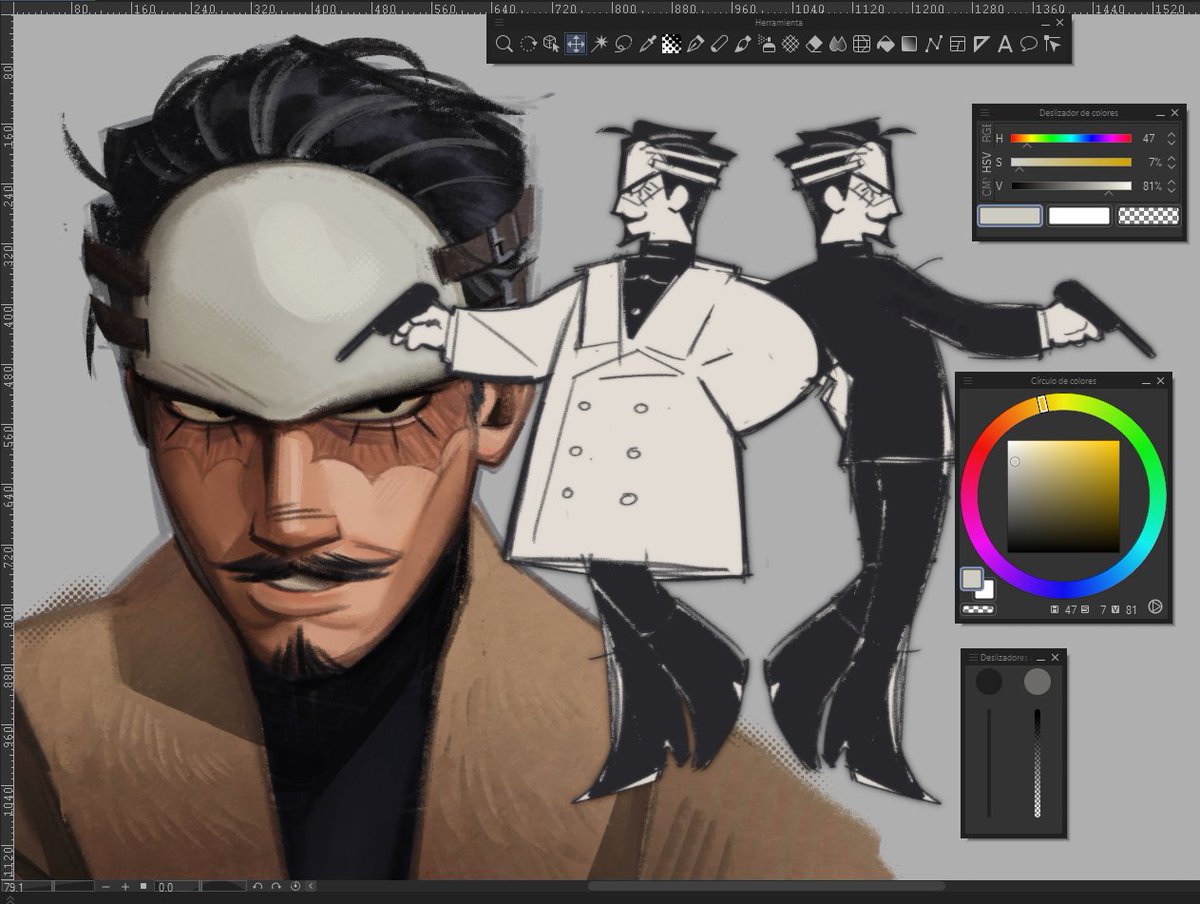Viewport: 1200px width, 904px height.
Task: Open the Deslizador de colores menu icon
Action: [x=984, y=113]
